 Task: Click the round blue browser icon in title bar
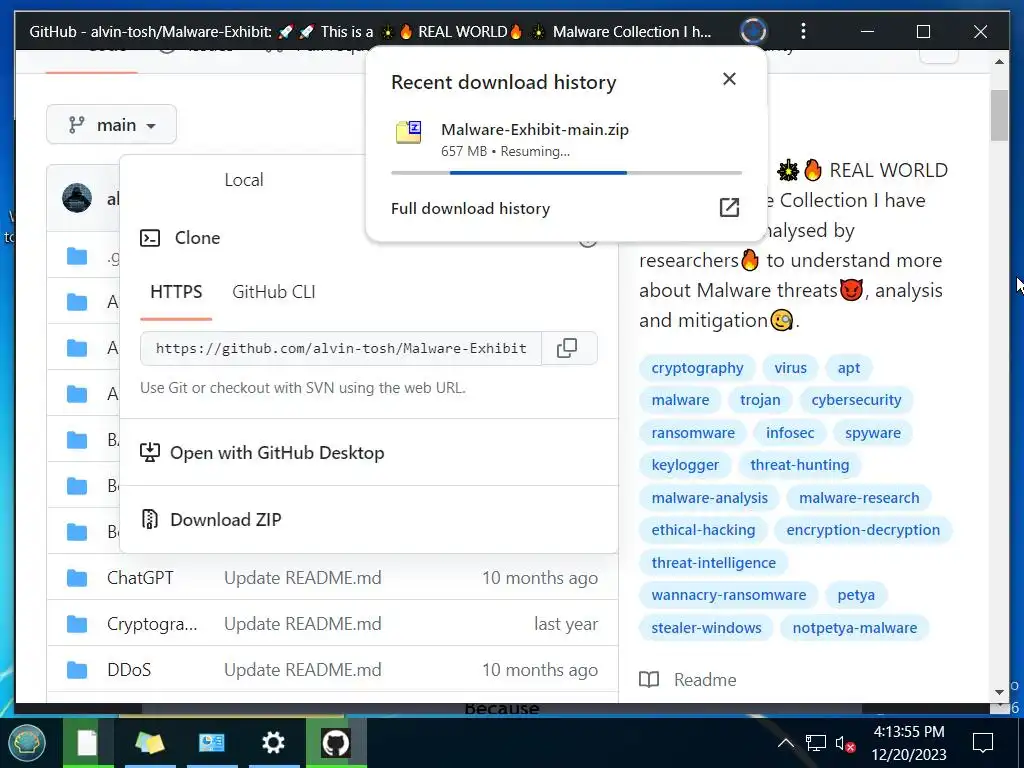click(753, 31)
